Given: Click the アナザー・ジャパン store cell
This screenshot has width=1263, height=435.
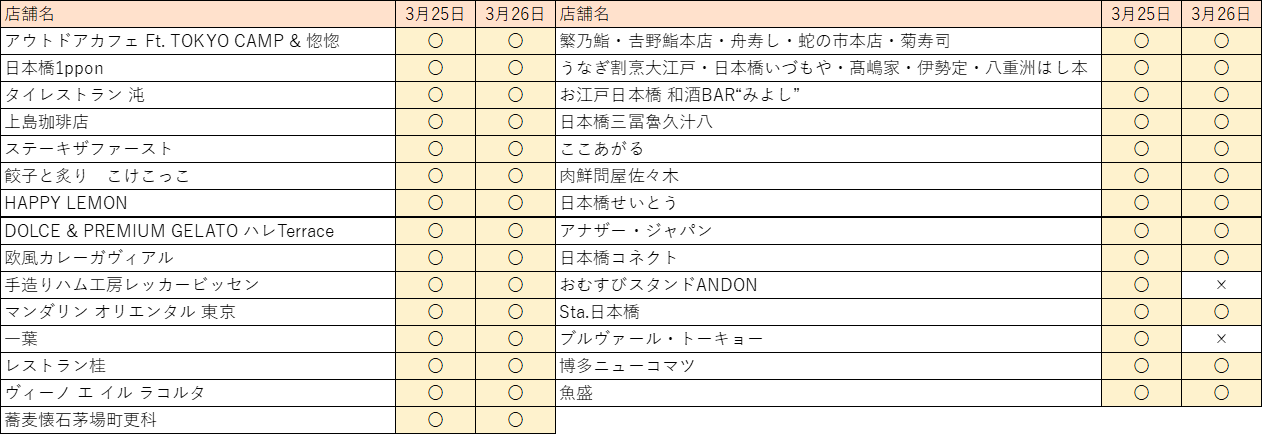Looking at the screenshot, I should (x=828, y=231).
